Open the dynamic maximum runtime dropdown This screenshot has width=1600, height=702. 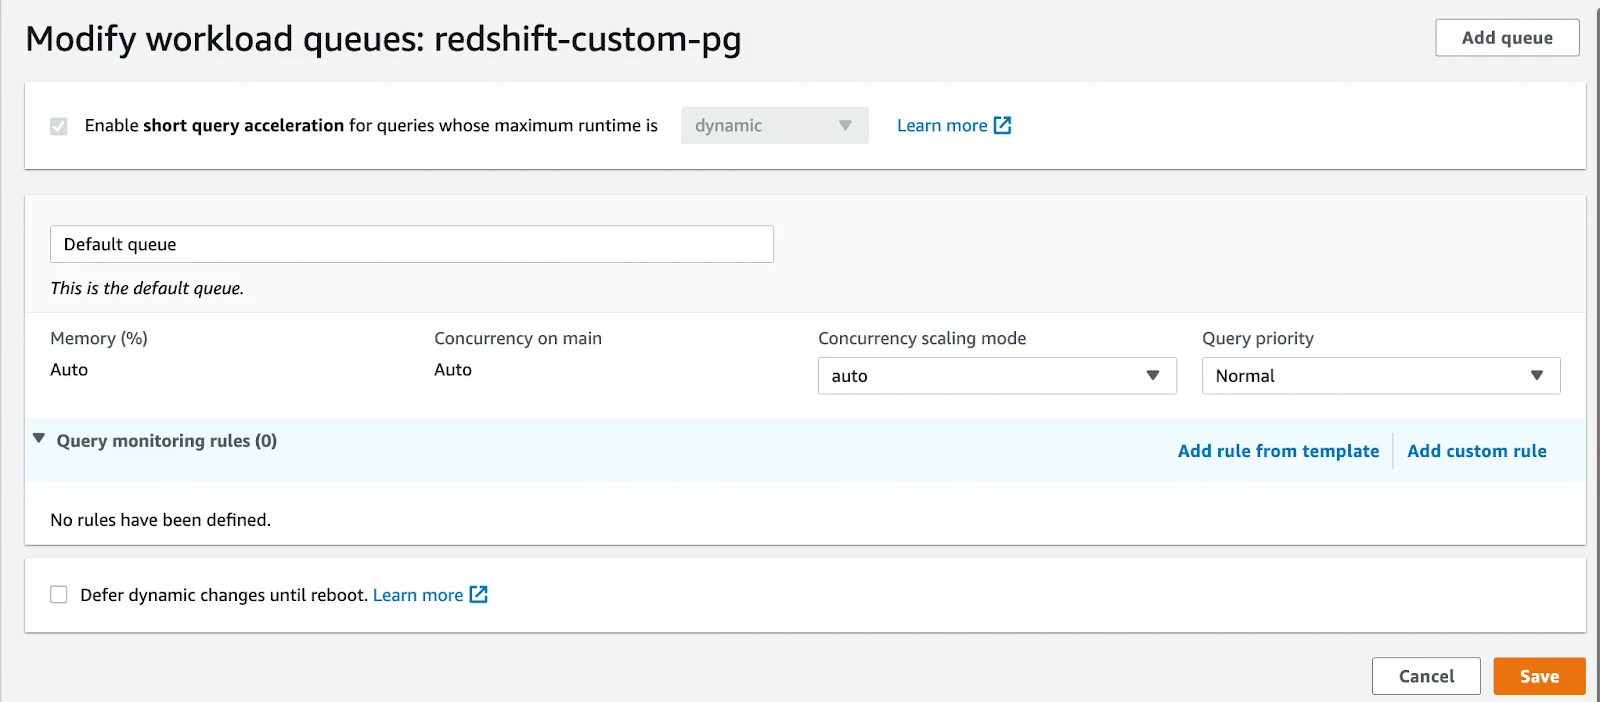773,126
